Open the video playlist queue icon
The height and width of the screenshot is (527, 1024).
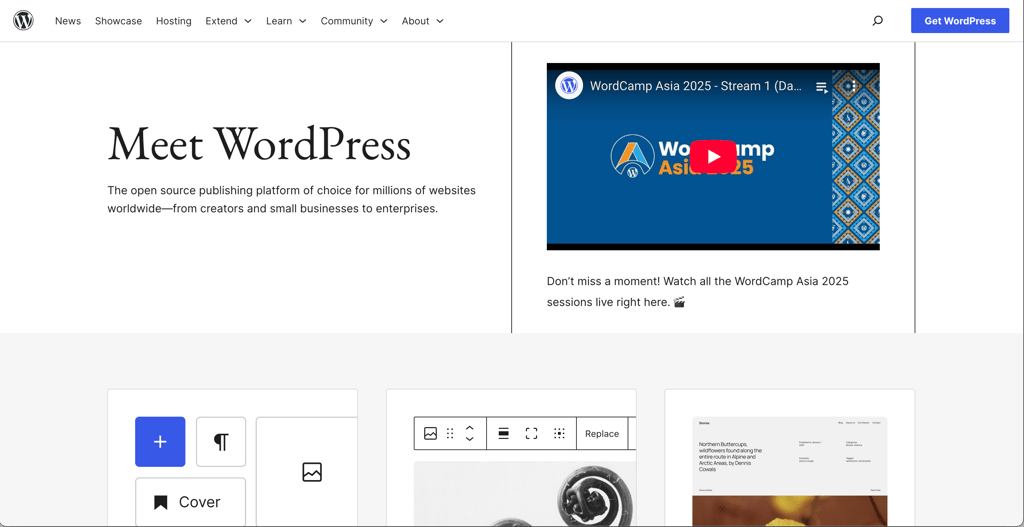pos(822,86)
